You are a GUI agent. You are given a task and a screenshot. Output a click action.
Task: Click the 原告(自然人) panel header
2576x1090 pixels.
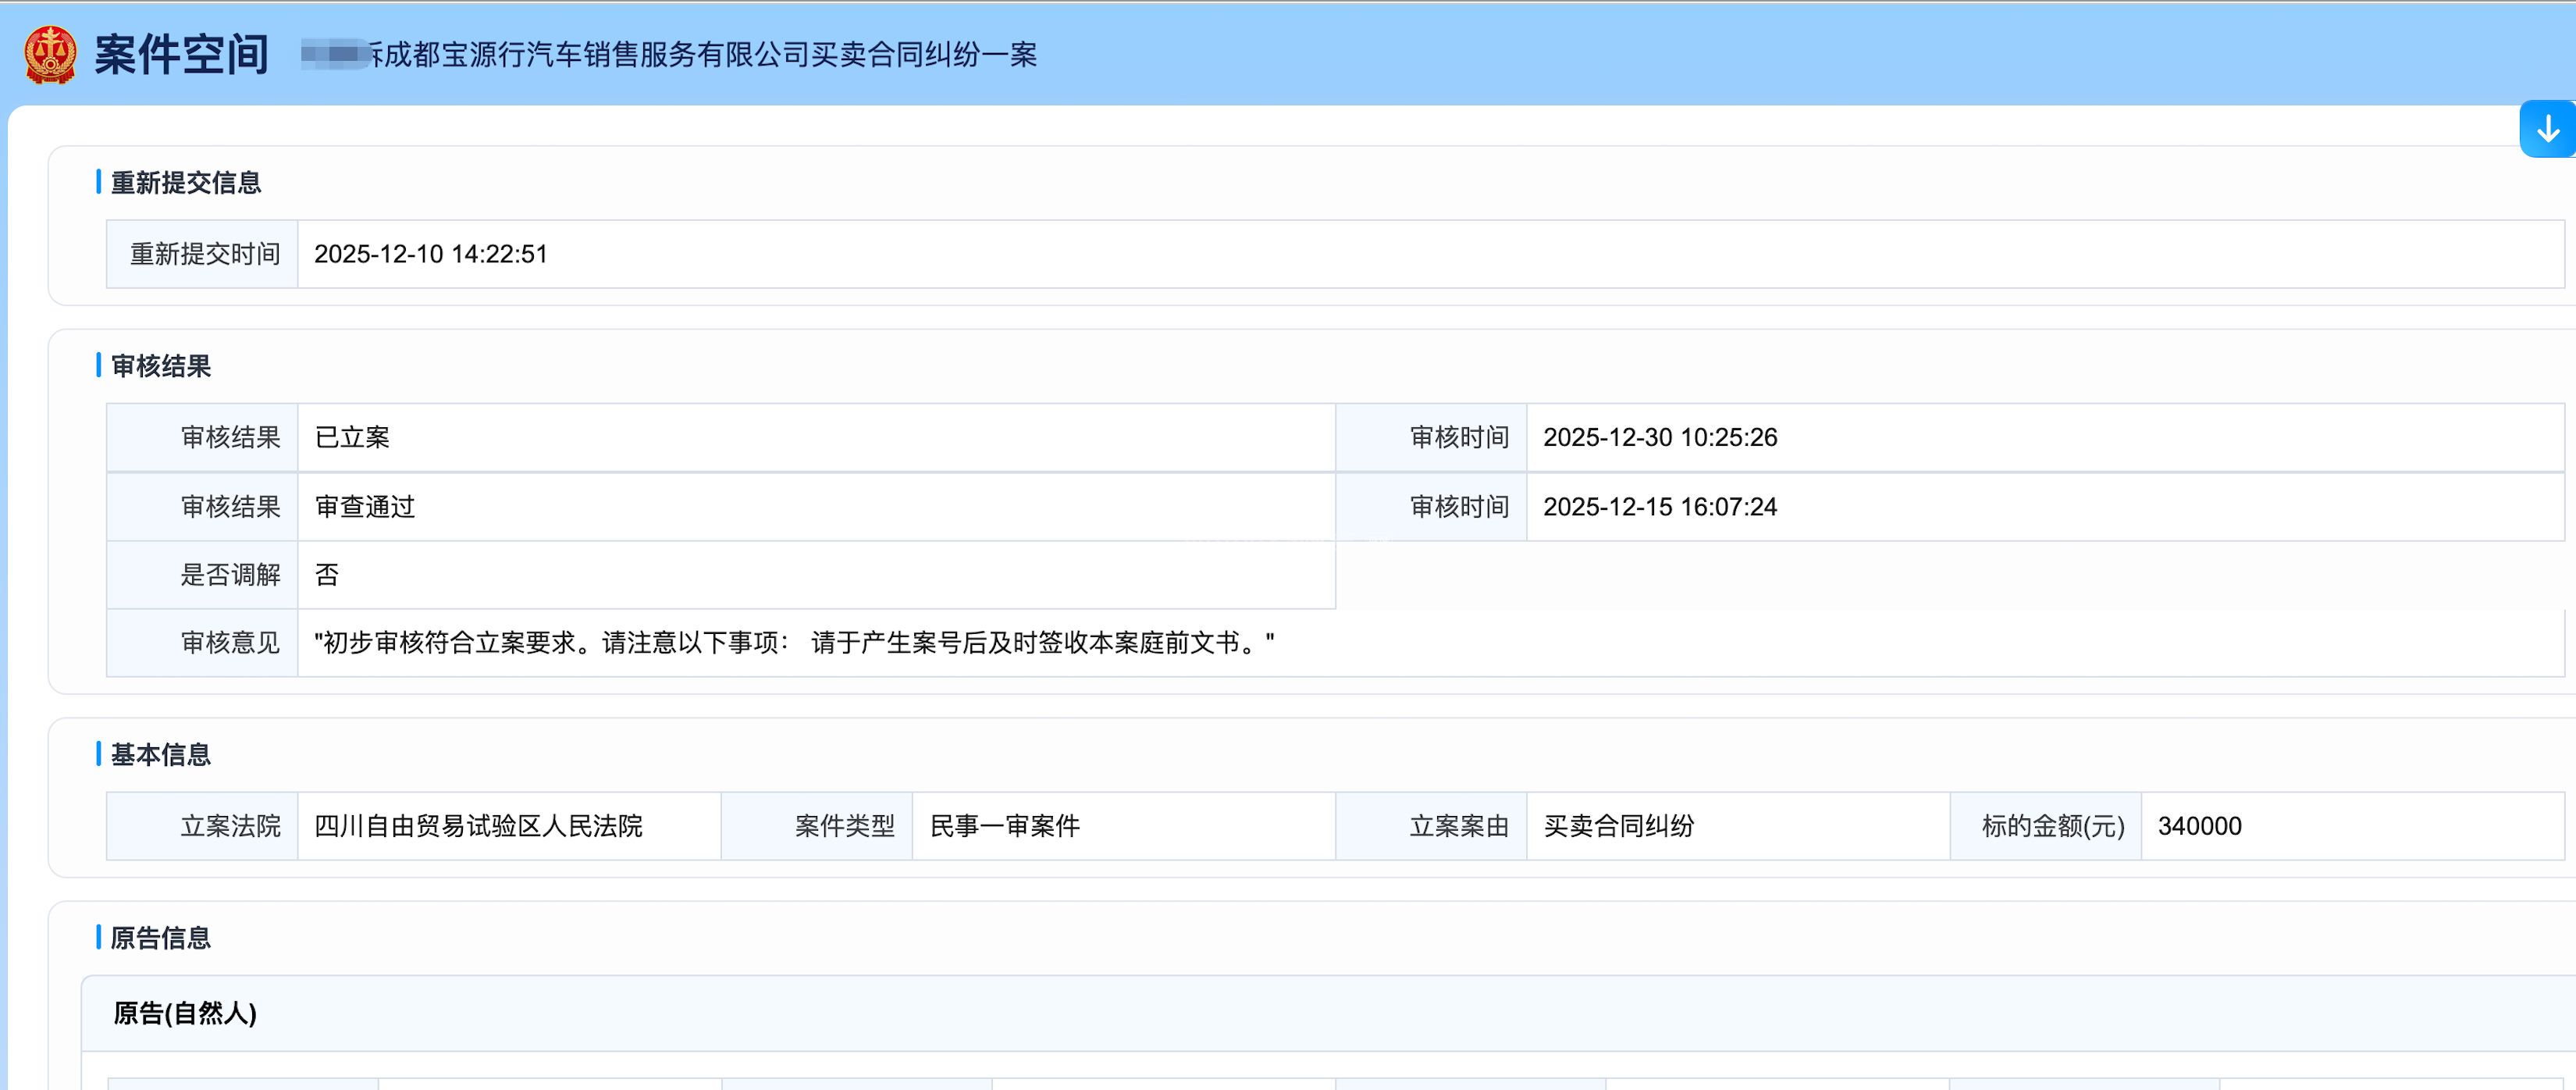click(185, 1013)
